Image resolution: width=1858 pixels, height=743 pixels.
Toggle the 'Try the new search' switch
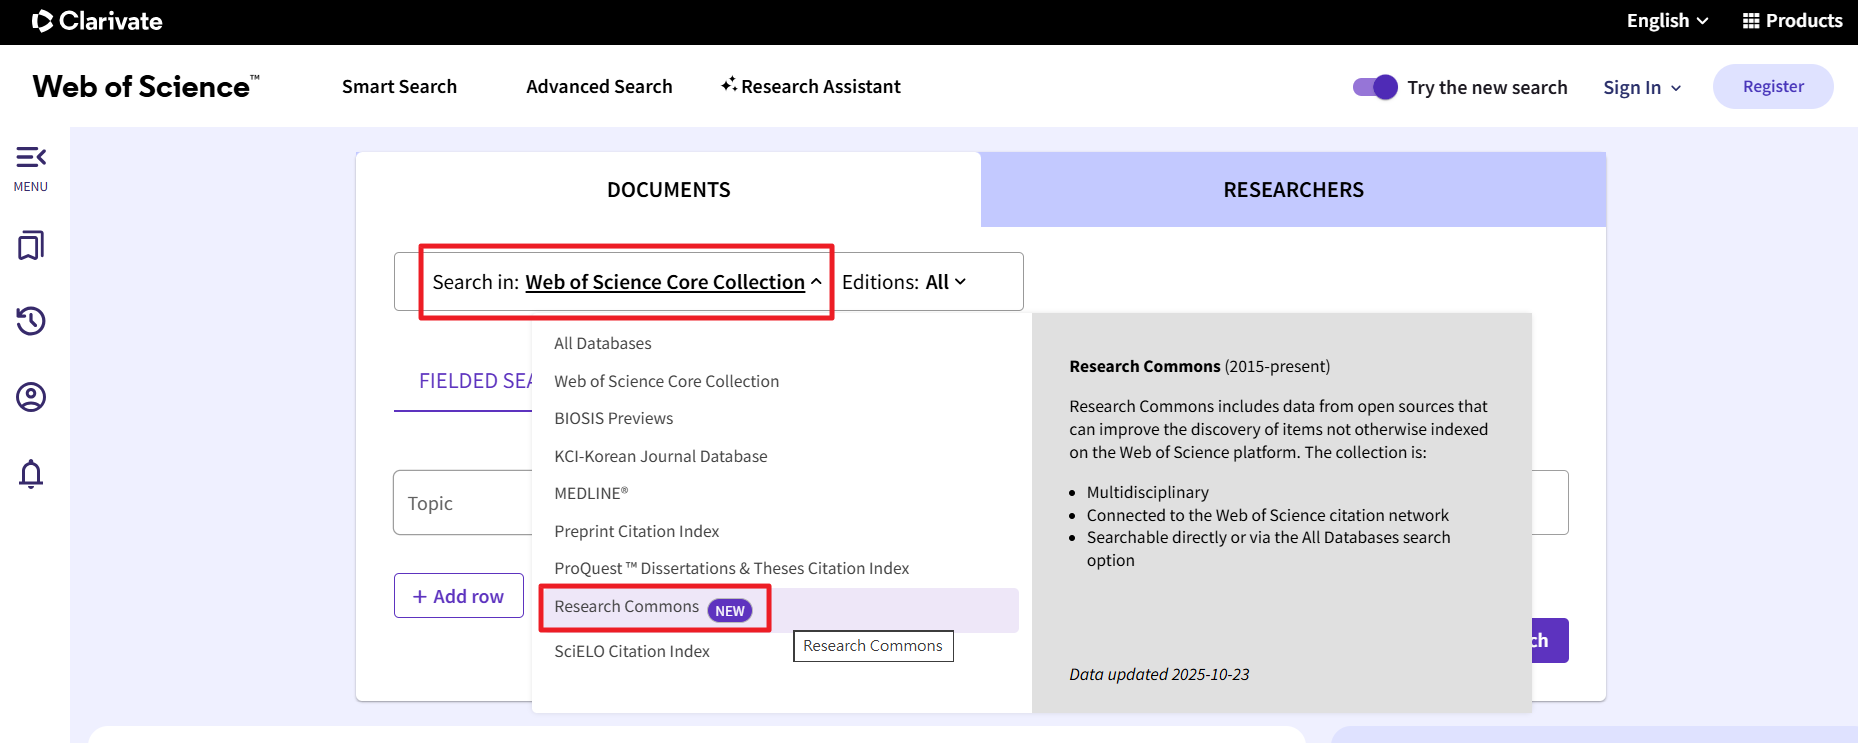[1375, 87]
